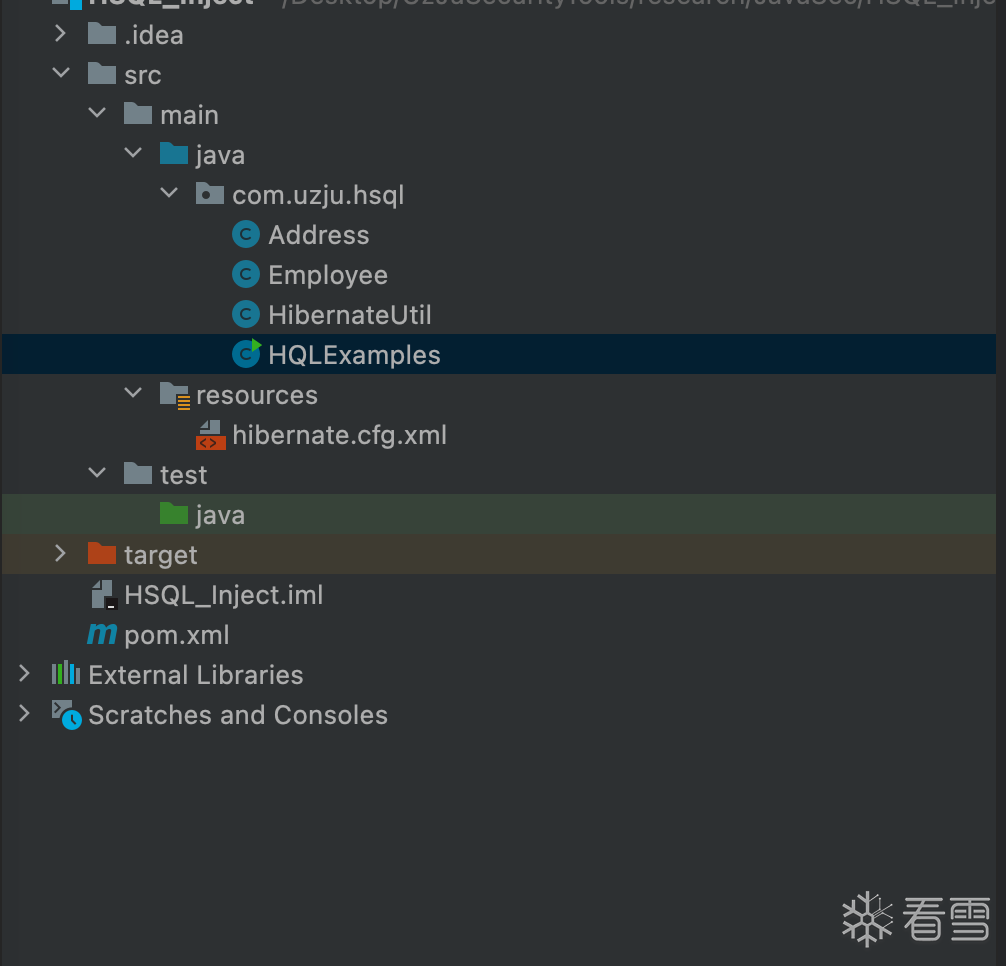Select the HQLExamples class
This screenshot has height=966, width=1006.
(354, 355)
